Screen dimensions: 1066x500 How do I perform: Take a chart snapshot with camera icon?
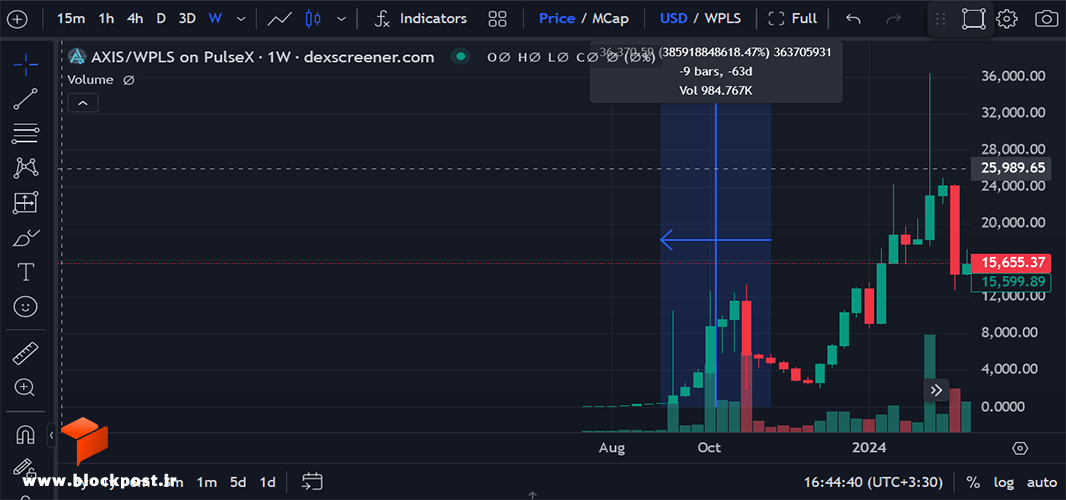point(1046,19)
